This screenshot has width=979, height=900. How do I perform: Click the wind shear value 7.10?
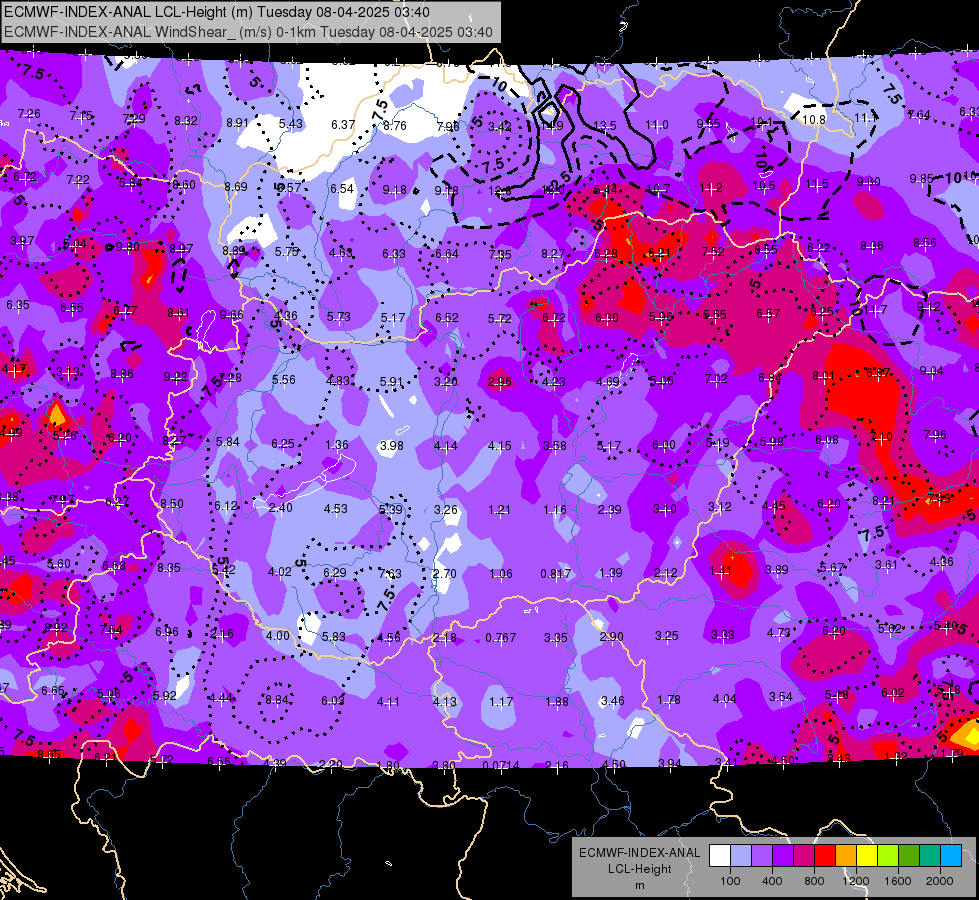coord(881,437)
